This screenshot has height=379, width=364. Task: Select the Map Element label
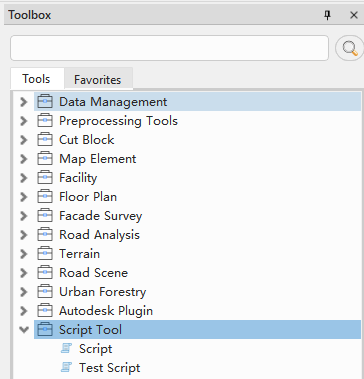tap(98, 159)
